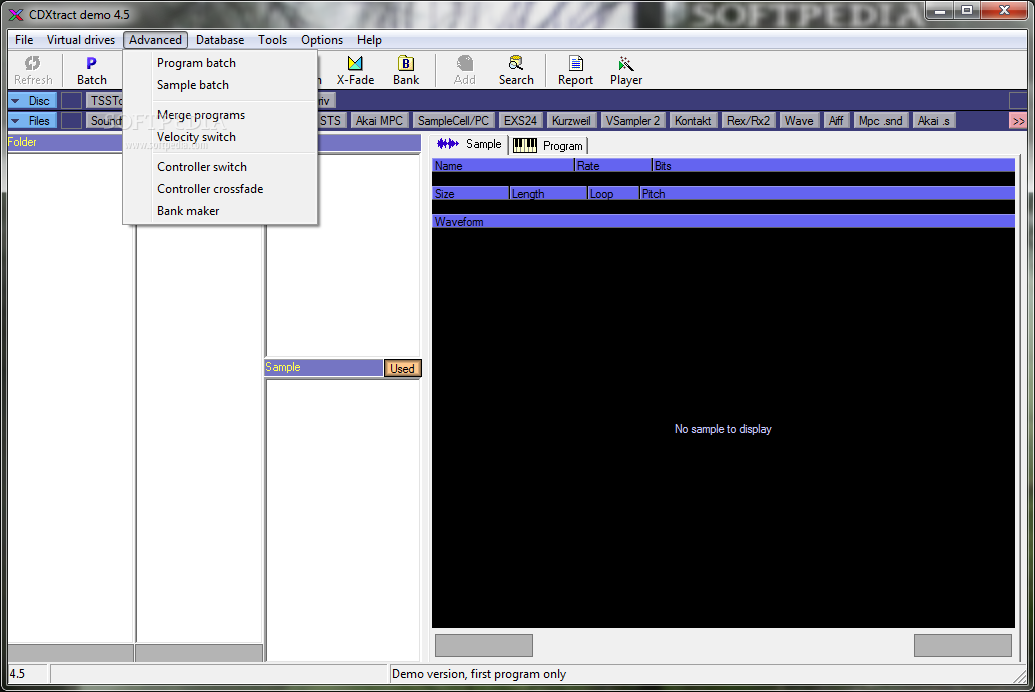Screen dimensions: 1035x692
Task: Launch the Player tool
Action: coord(626,71)
